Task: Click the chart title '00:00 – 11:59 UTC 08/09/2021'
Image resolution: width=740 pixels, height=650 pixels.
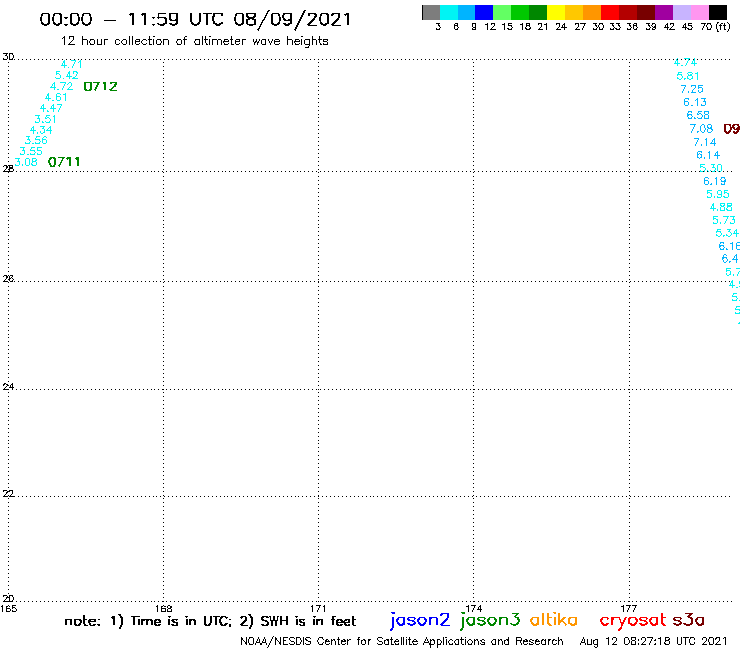Action: [195, 19]
